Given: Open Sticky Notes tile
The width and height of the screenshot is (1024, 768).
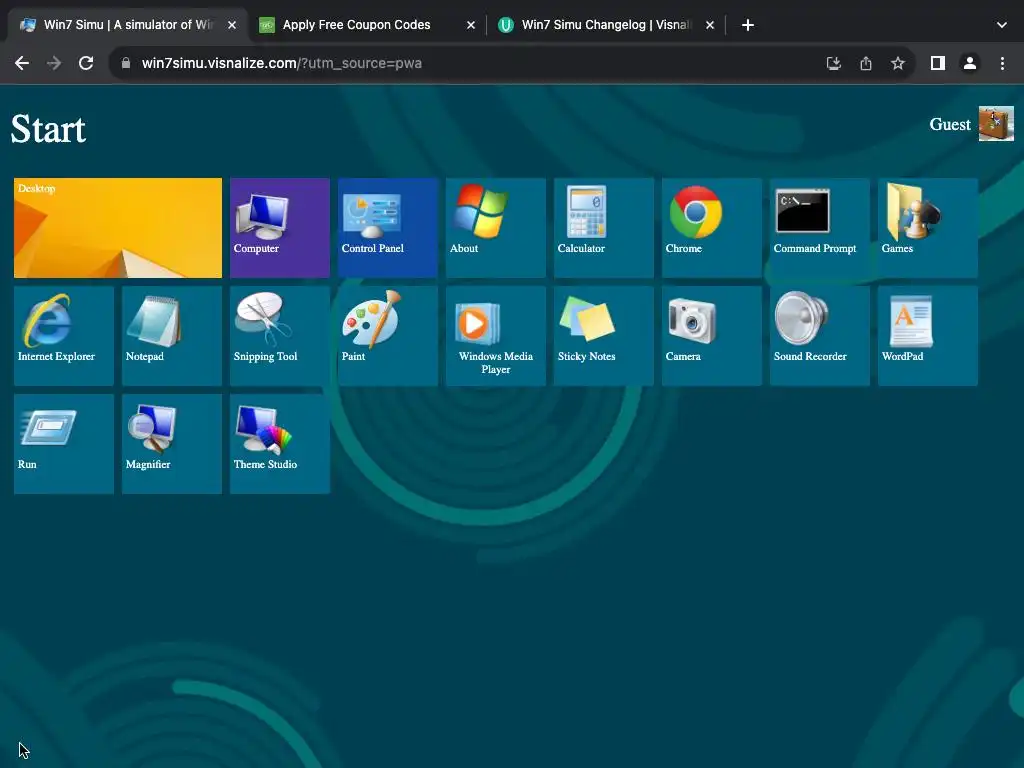Looking at the screenshot, I should [604, 336].
